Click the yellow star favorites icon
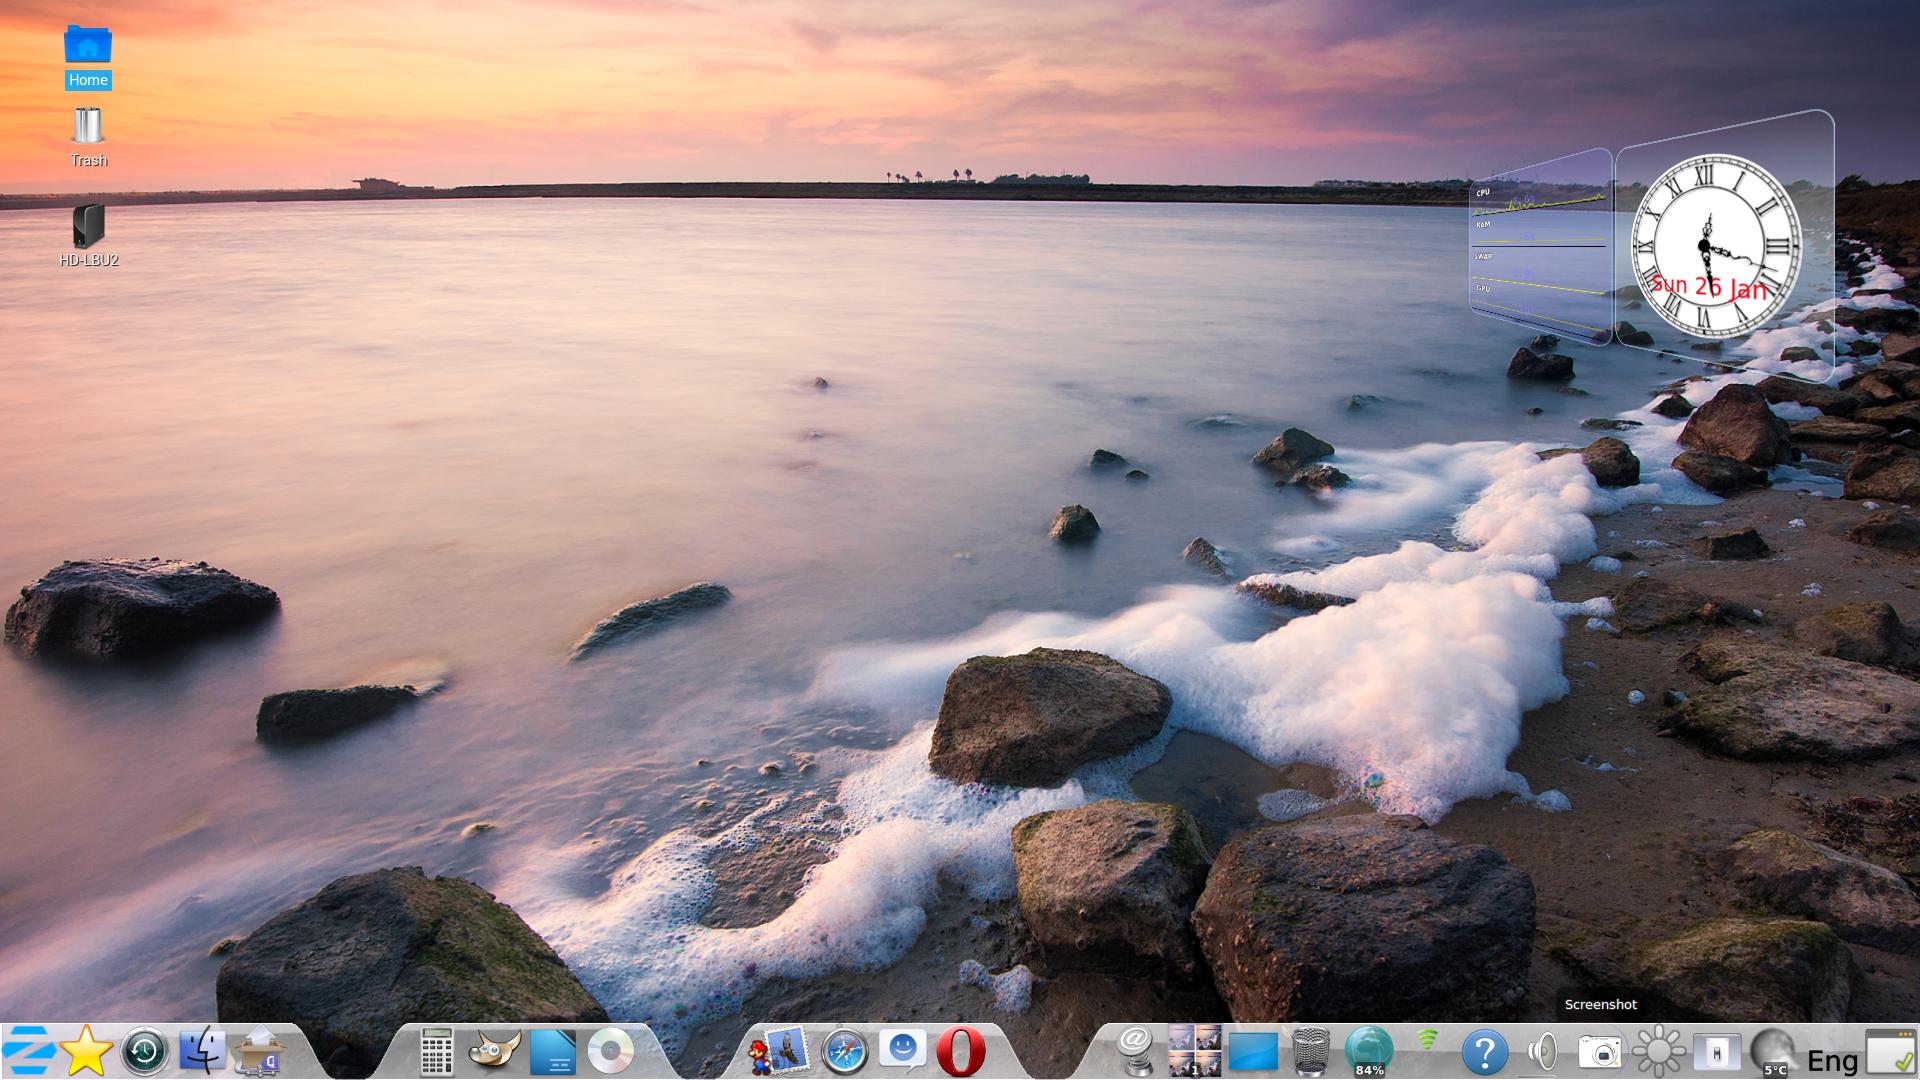Image resolution: width=1920 pixels, height=1080 pixels. pyautogui.click(x=86, y=1051)
